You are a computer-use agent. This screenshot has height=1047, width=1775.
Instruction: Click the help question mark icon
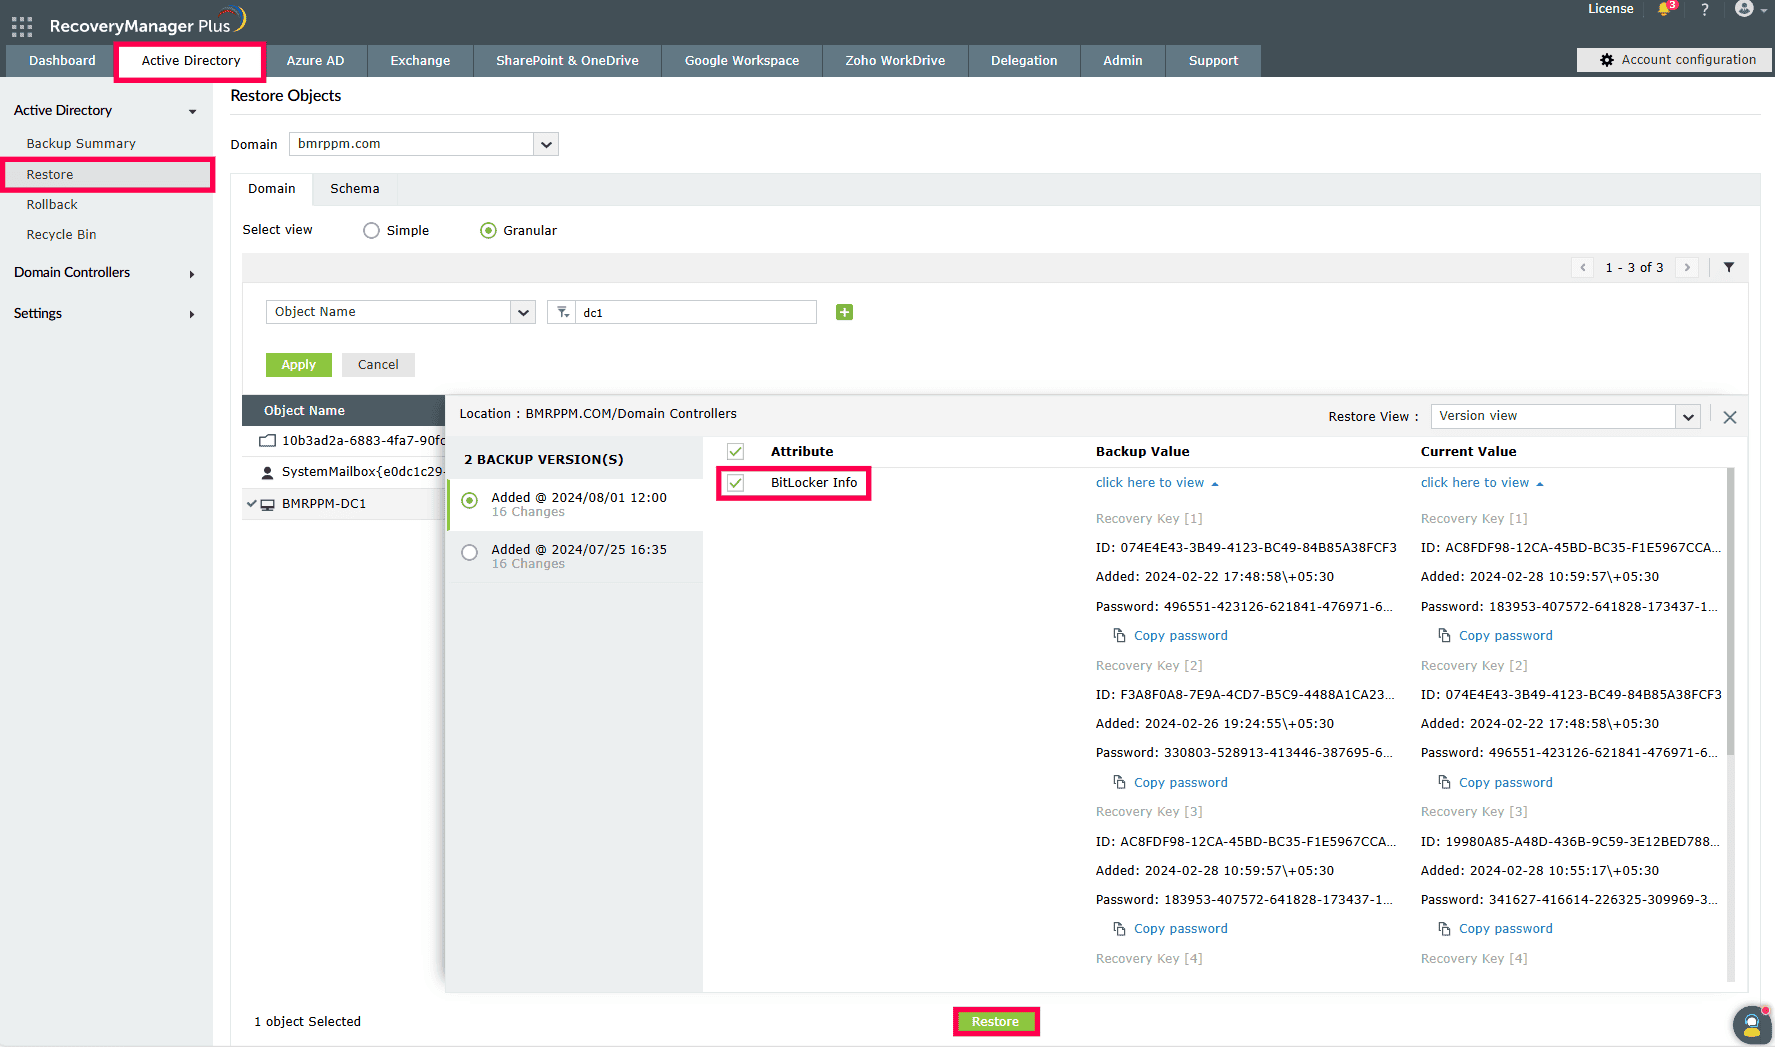[x=1705, y=9]
